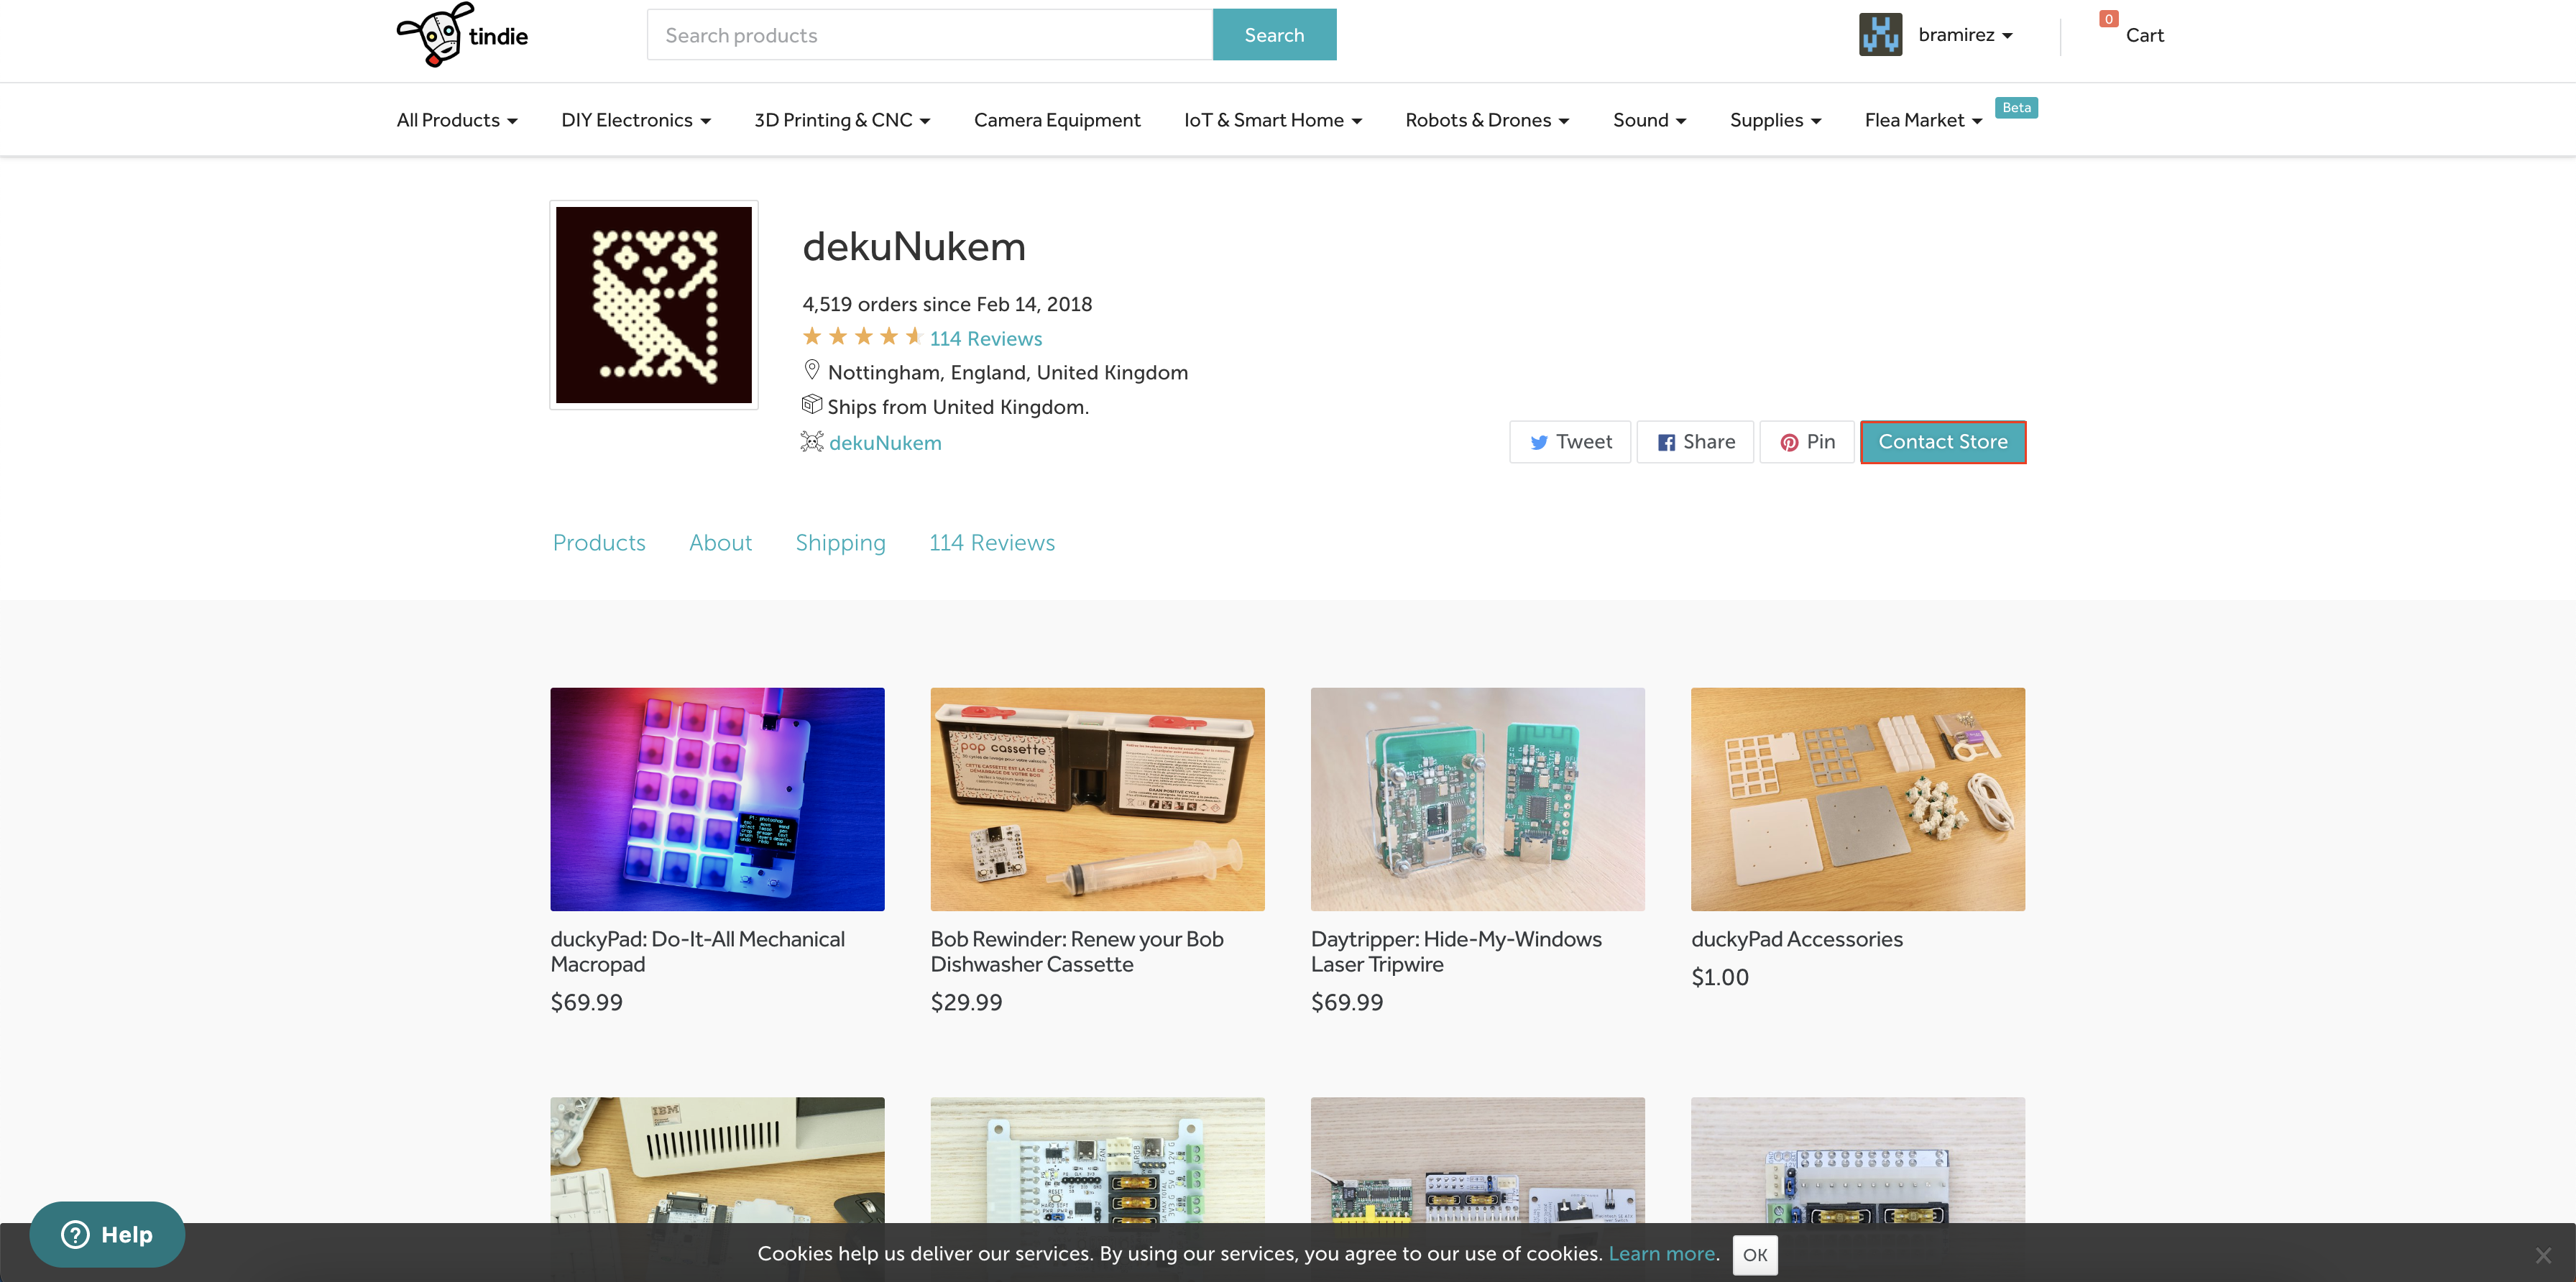Open the 114 Reviews link beside stars
Screen dimensions: 2576x1282
pos(985,339)
